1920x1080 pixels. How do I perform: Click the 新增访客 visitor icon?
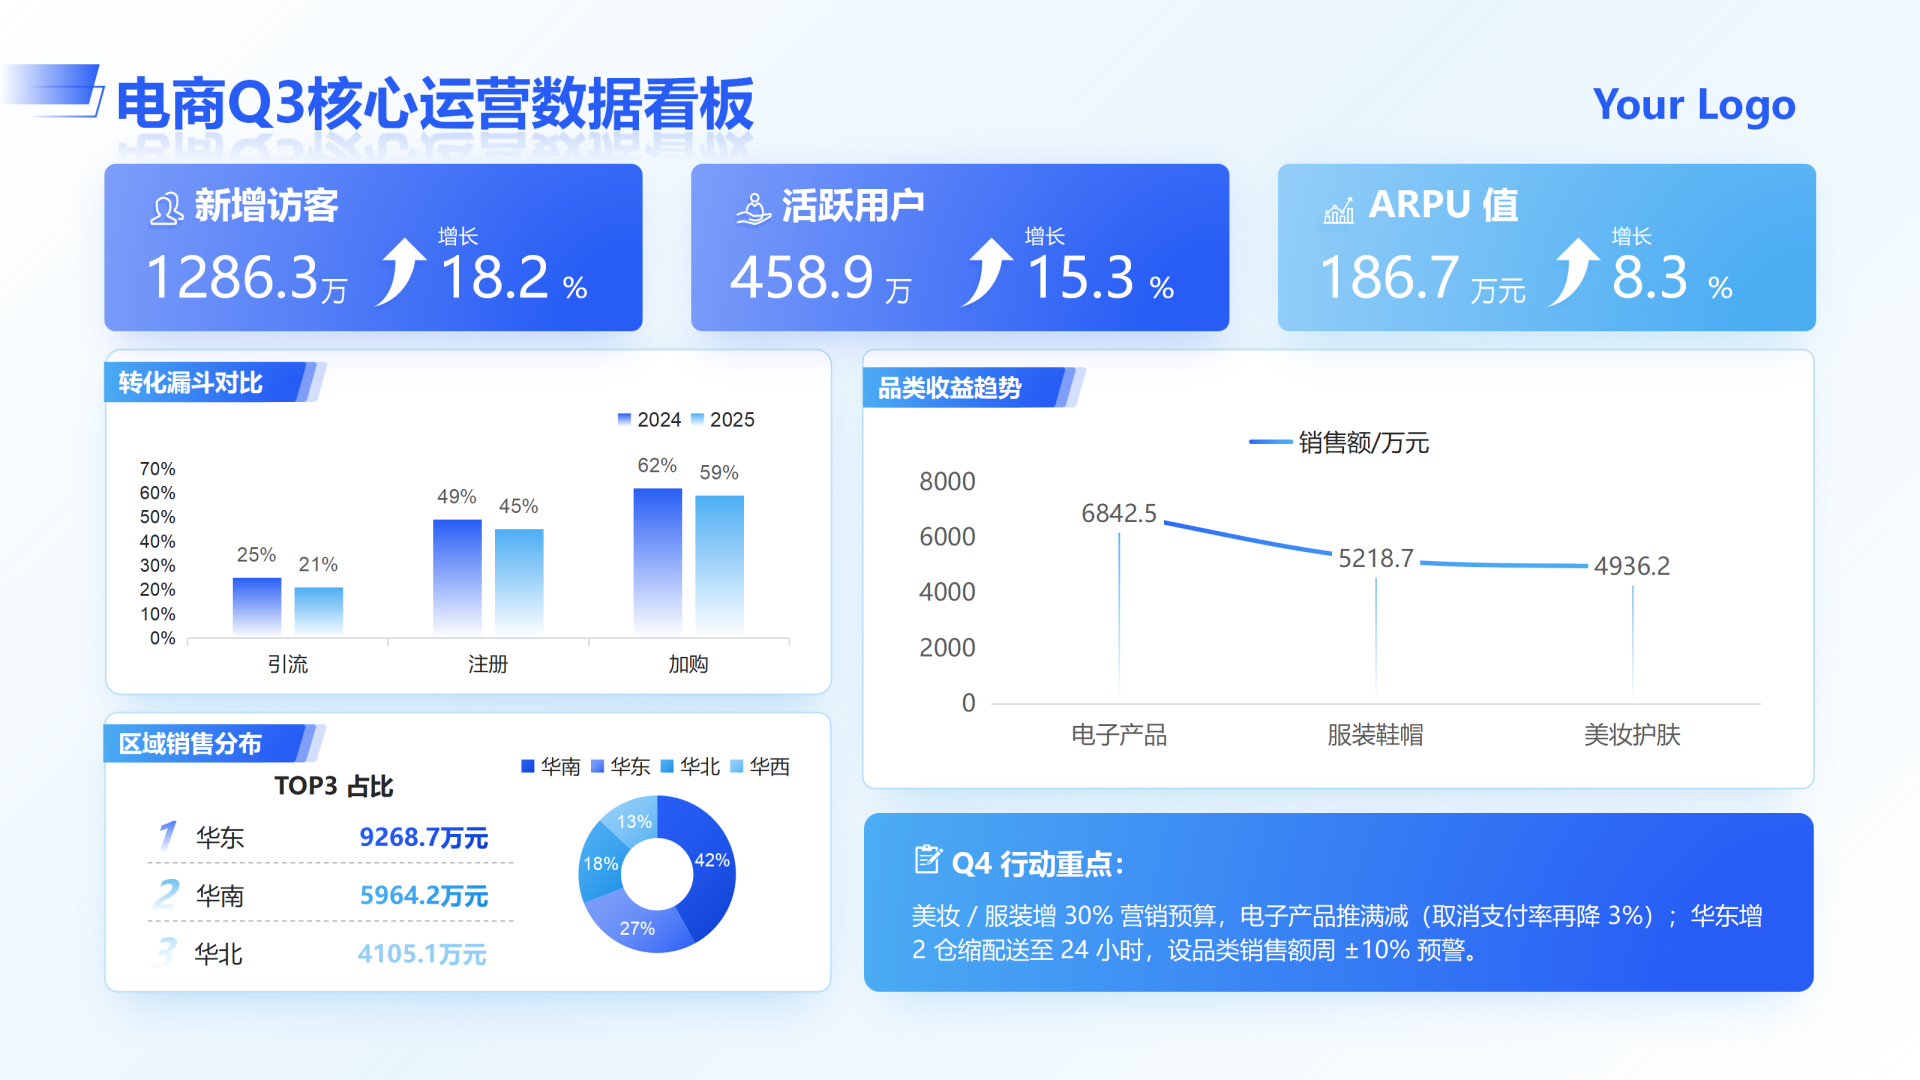pos(166,209)
